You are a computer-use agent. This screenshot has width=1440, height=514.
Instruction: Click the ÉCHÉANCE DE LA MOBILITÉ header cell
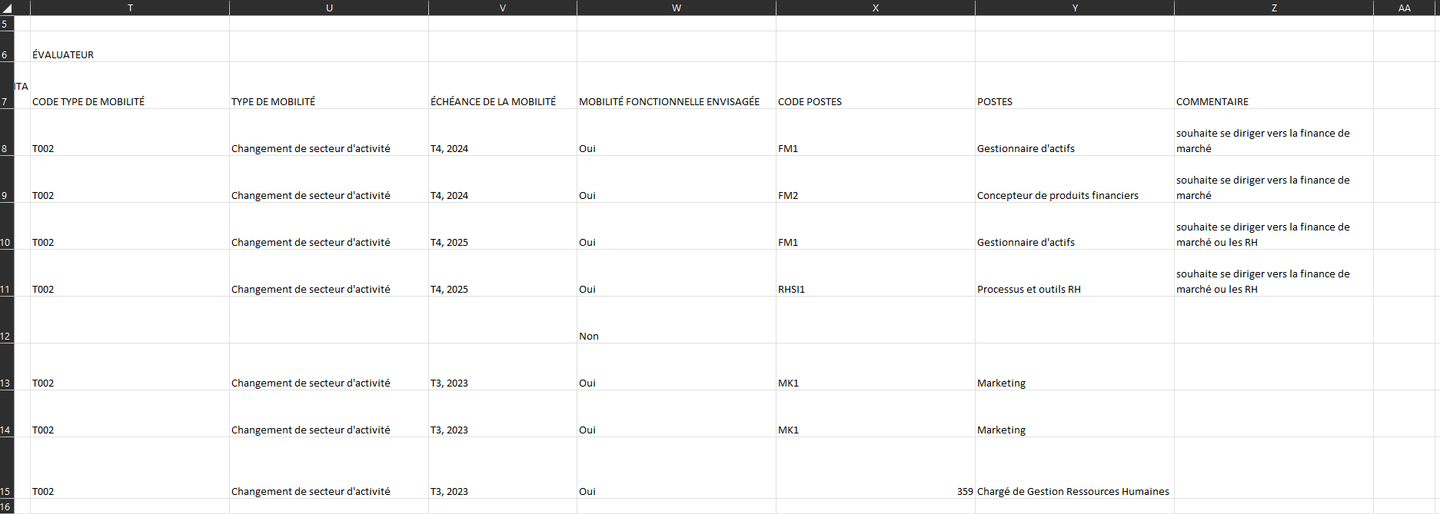pyautogui.click(x=502, y=101)
